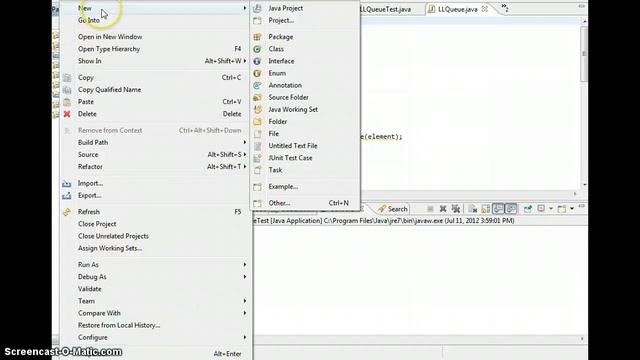Viewport: 640px width, 360px height.
Task: Click the Java Working Set icon
Action: click(x=257, y=109)
